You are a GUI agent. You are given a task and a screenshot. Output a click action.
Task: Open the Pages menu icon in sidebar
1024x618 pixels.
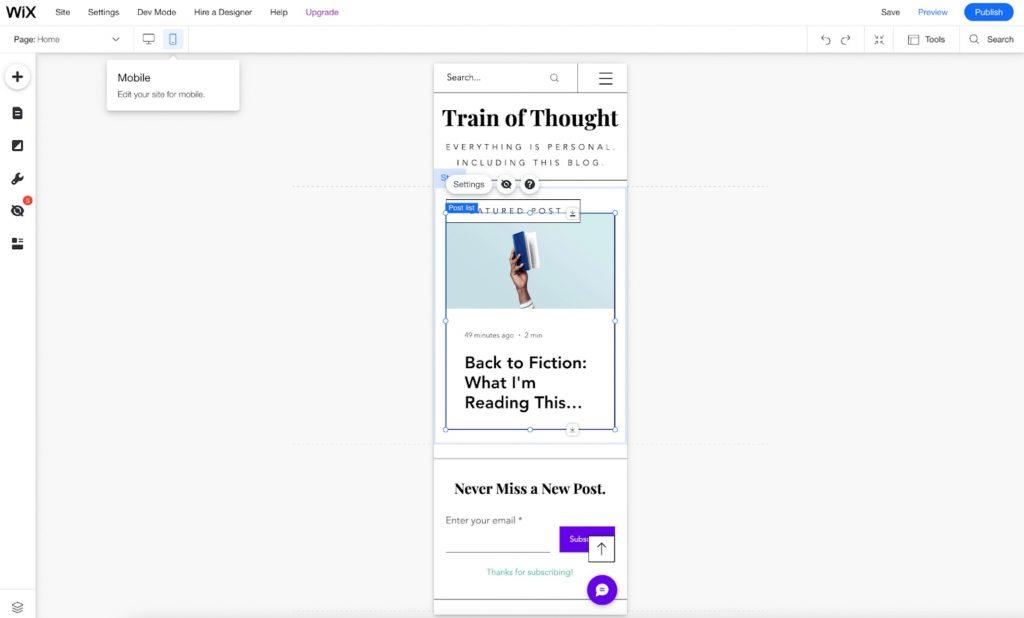pyautogui.click(x=17, y=113)
